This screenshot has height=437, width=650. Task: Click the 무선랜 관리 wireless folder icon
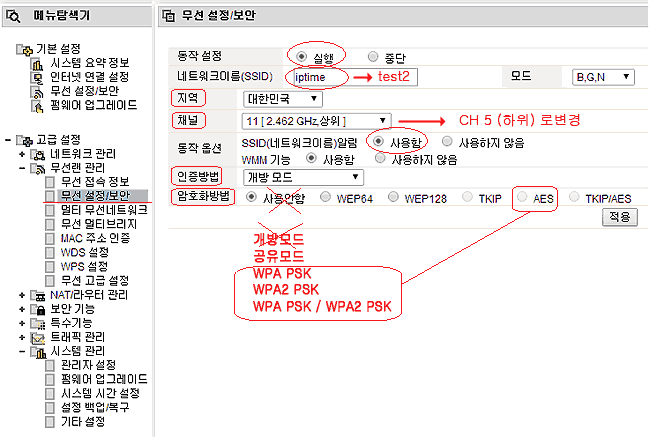click(38, 169)
